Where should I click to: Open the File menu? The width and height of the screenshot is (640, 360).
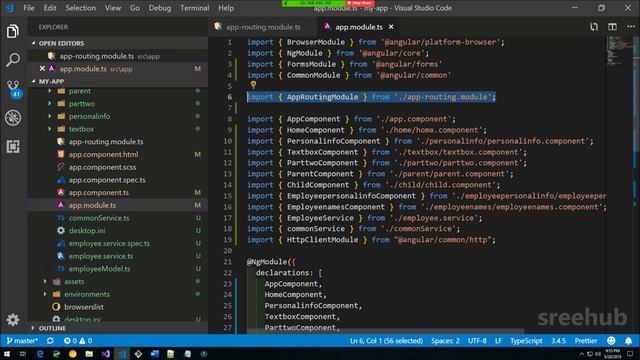29,8
